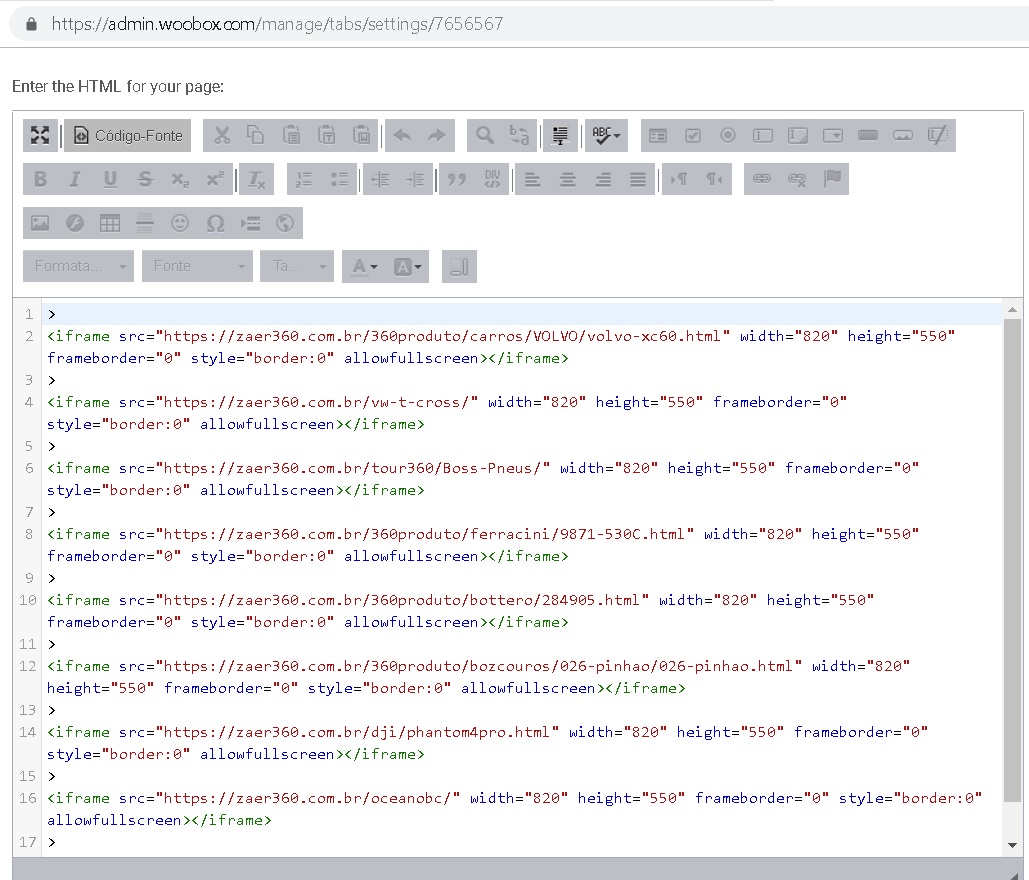The image size is (1029, 880).
Task: Toggle Strikethrough formatting
Action: pos(145,179)
